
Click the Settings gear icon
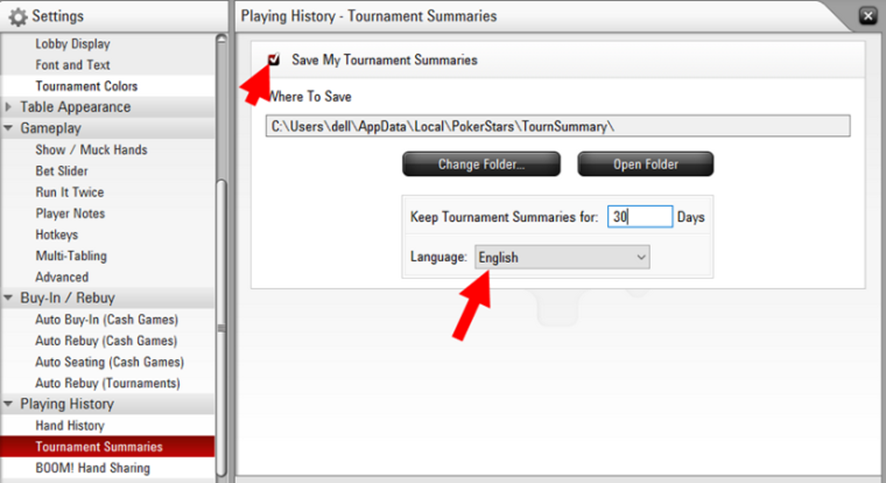(18, 17)
